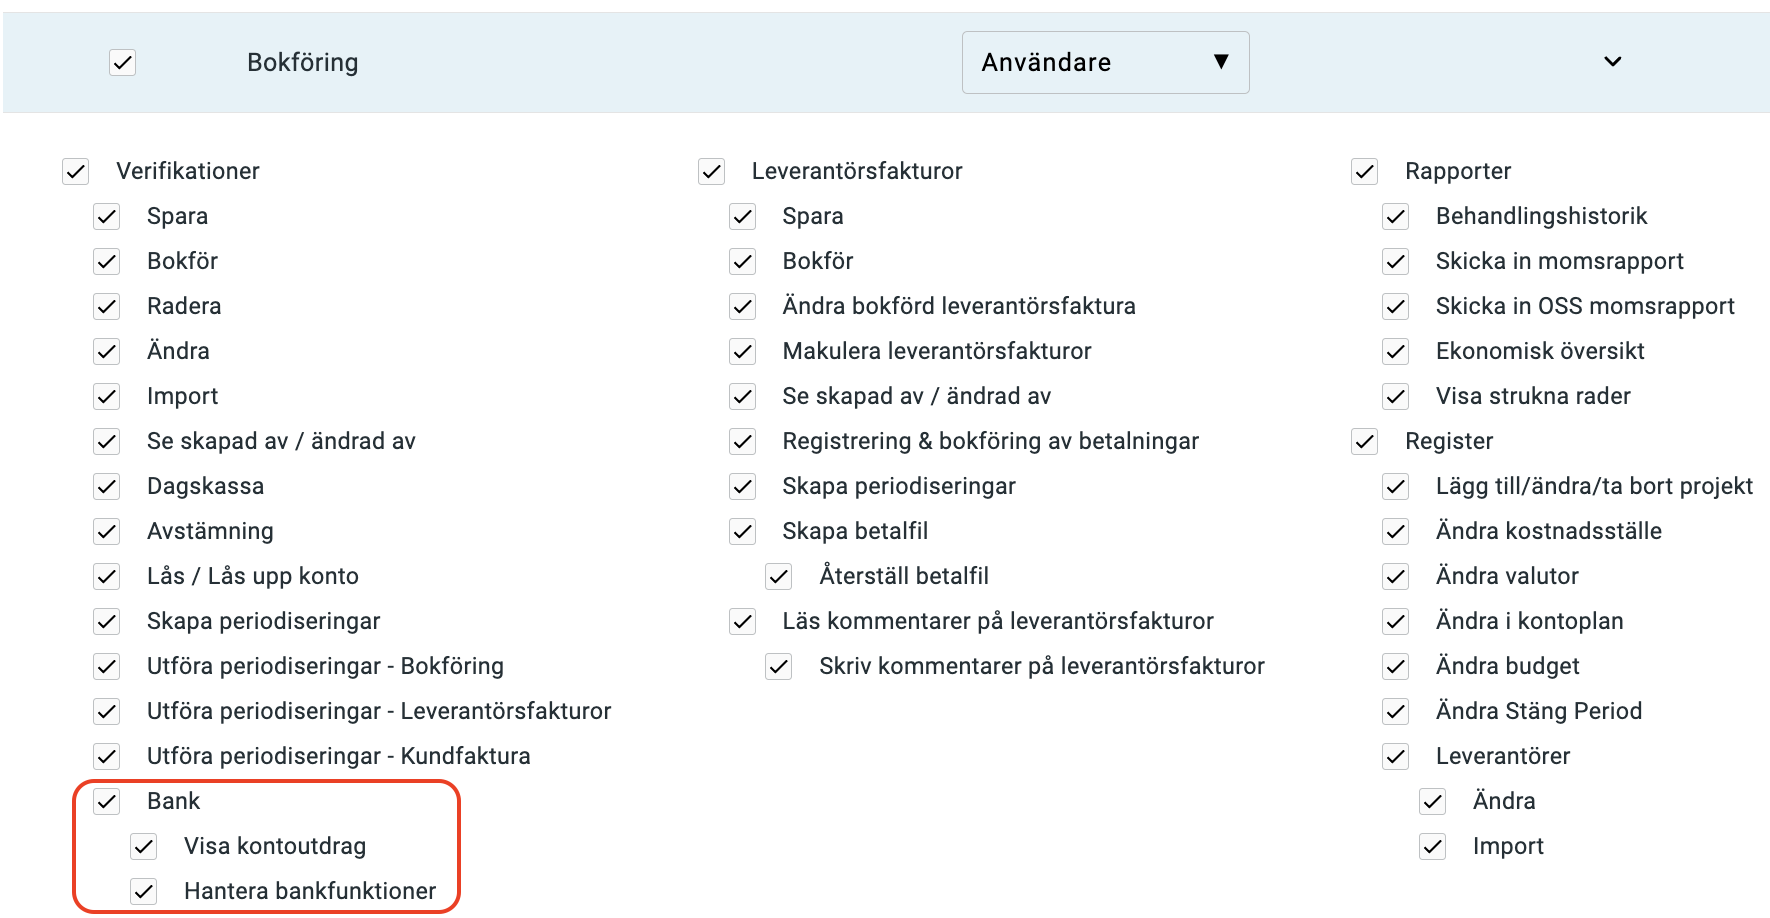
Task: Toggle Skapa betalfil checkbox
Action: [742, 531]
